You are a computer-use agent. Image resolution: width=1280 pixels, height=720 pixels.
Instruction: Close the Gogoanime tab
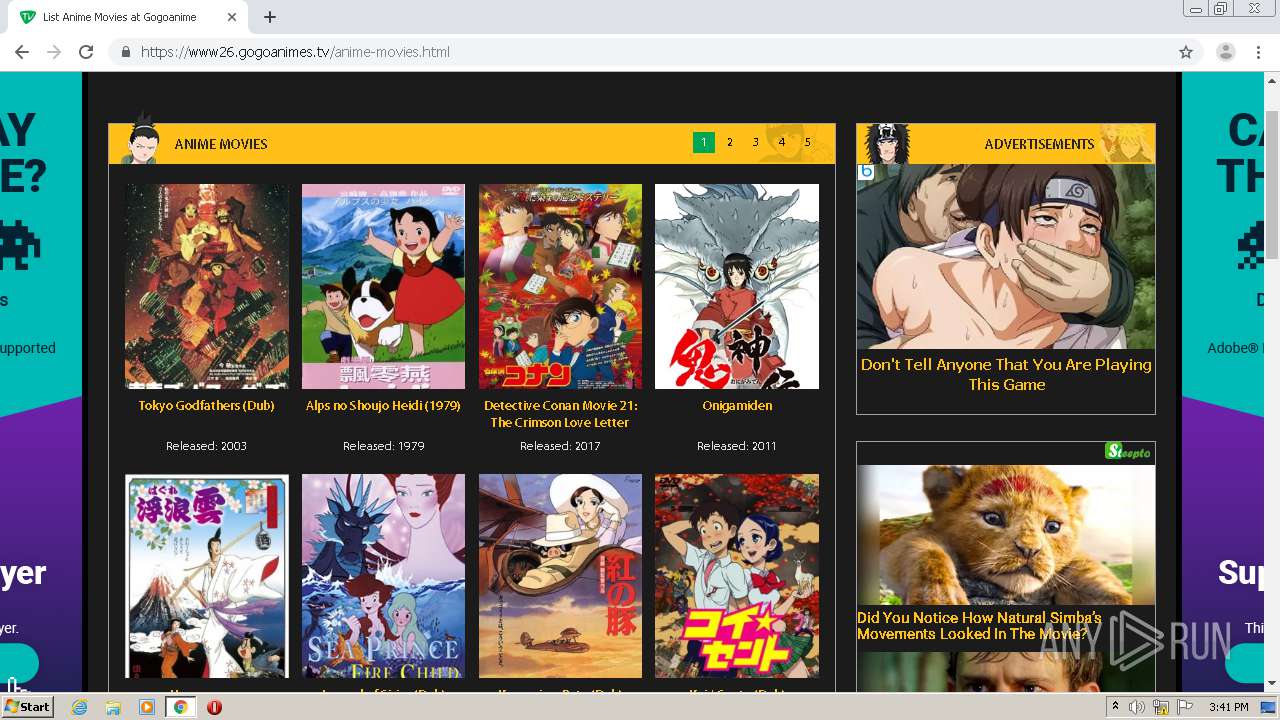tap(232, 17)
